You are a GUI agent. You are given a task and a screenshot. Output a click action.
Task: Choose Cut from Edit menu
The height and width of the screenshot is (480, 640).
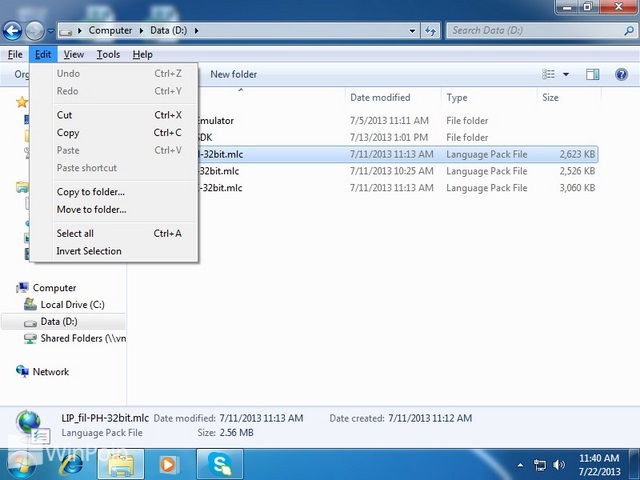114,115
